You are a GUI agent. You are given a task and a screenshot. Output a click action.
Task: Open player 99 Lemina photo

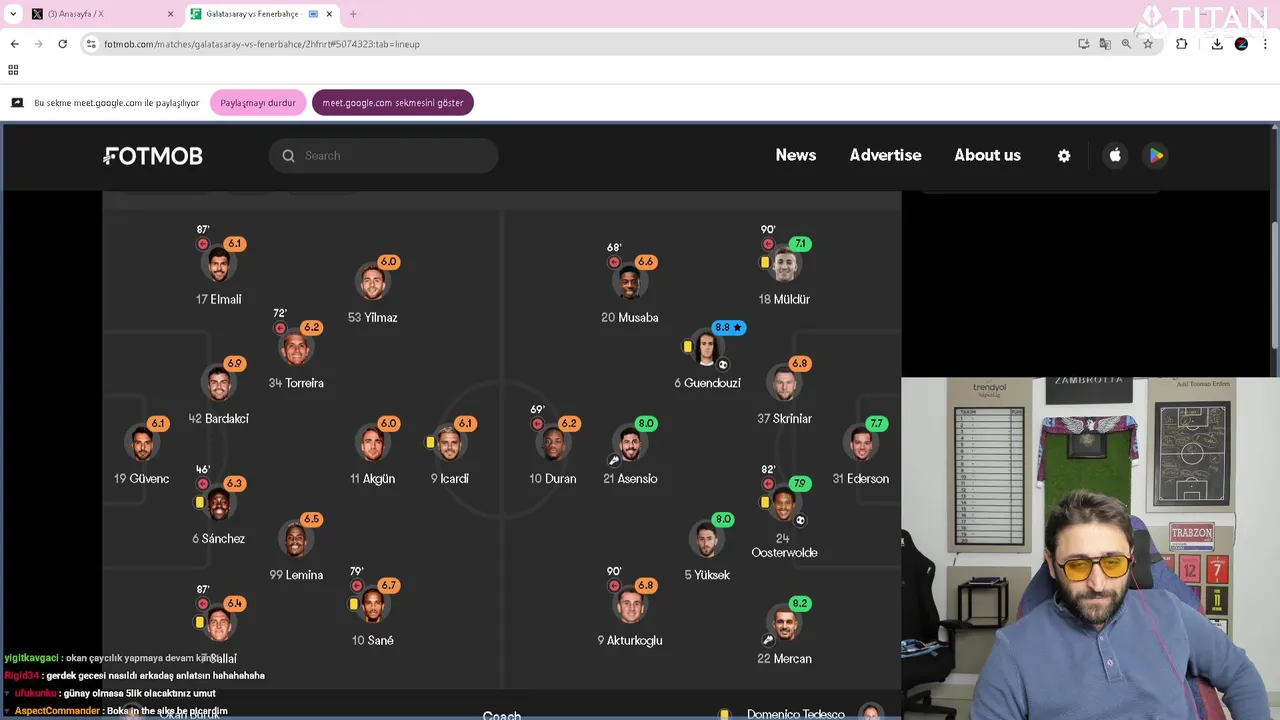tap(296, 540)
